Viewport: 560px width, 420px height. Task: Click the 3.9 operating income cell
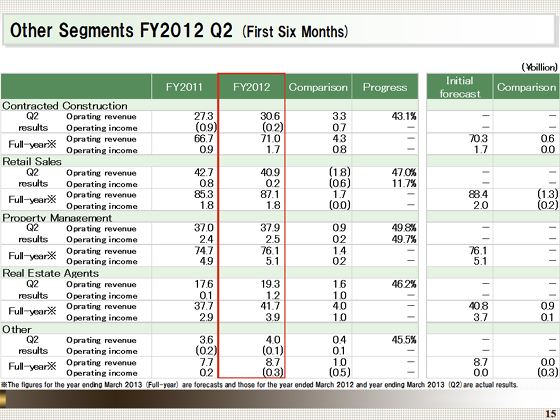272,317
